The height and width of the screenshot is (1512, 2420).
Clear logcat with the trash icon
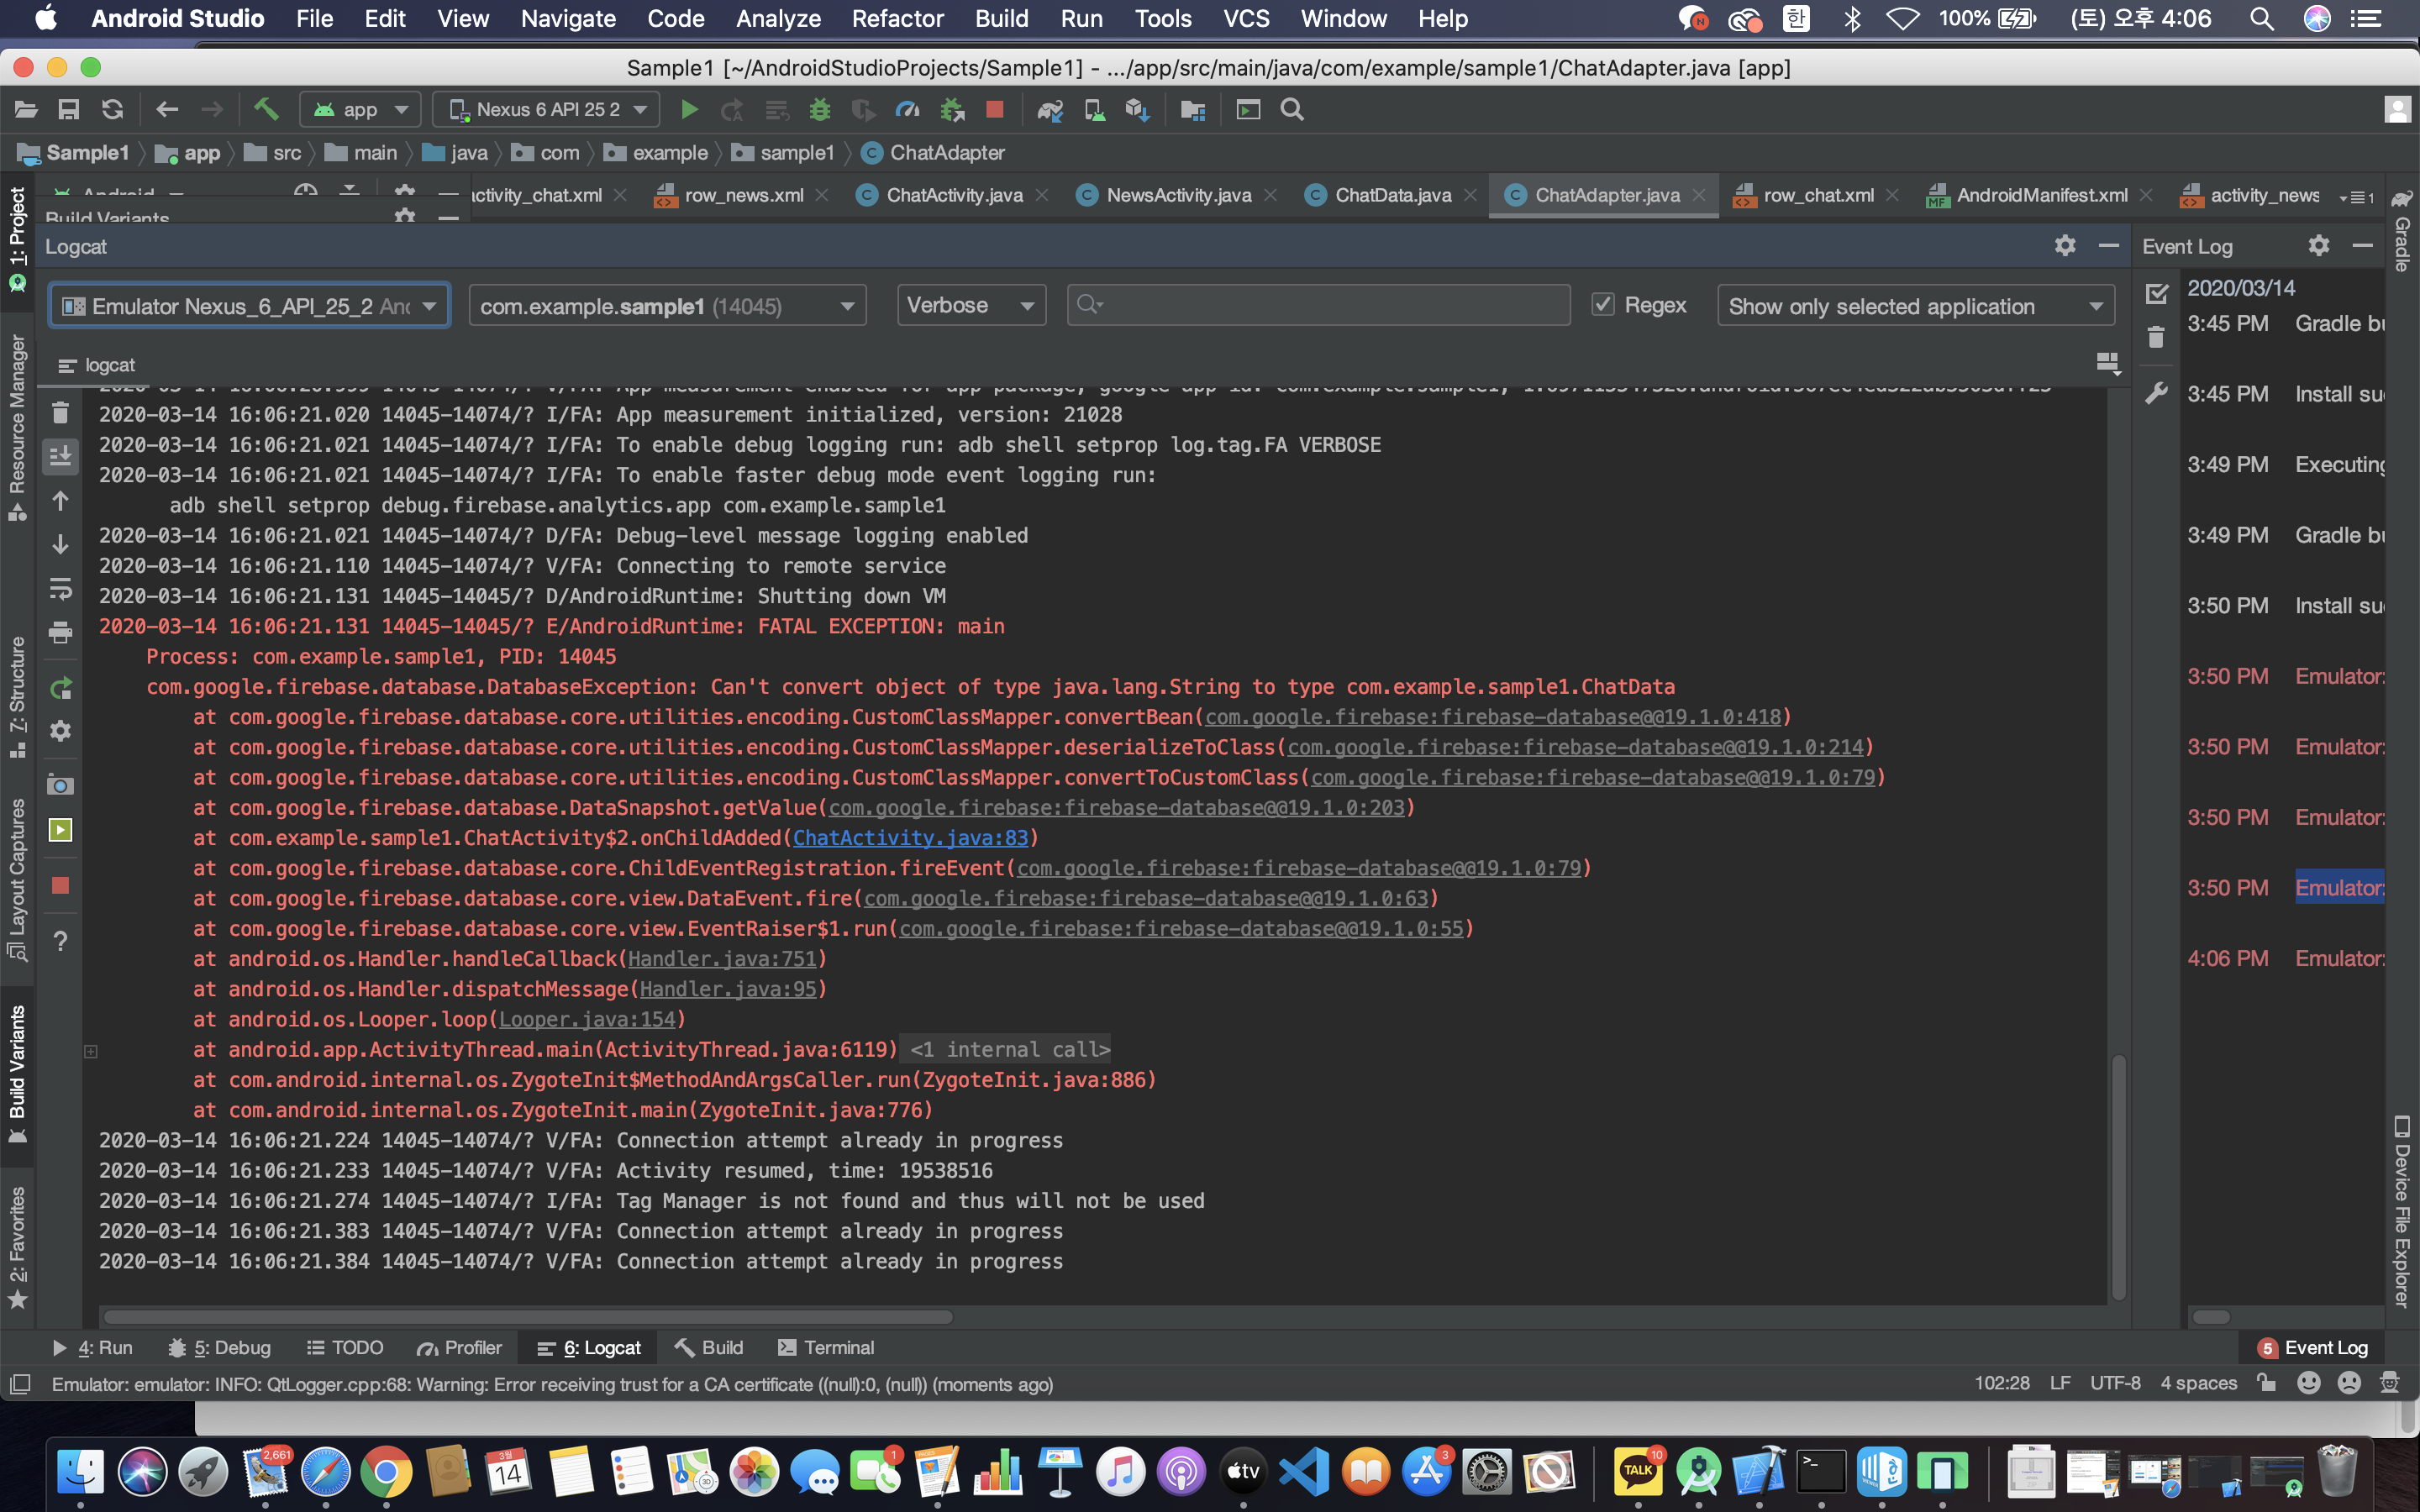60,413
